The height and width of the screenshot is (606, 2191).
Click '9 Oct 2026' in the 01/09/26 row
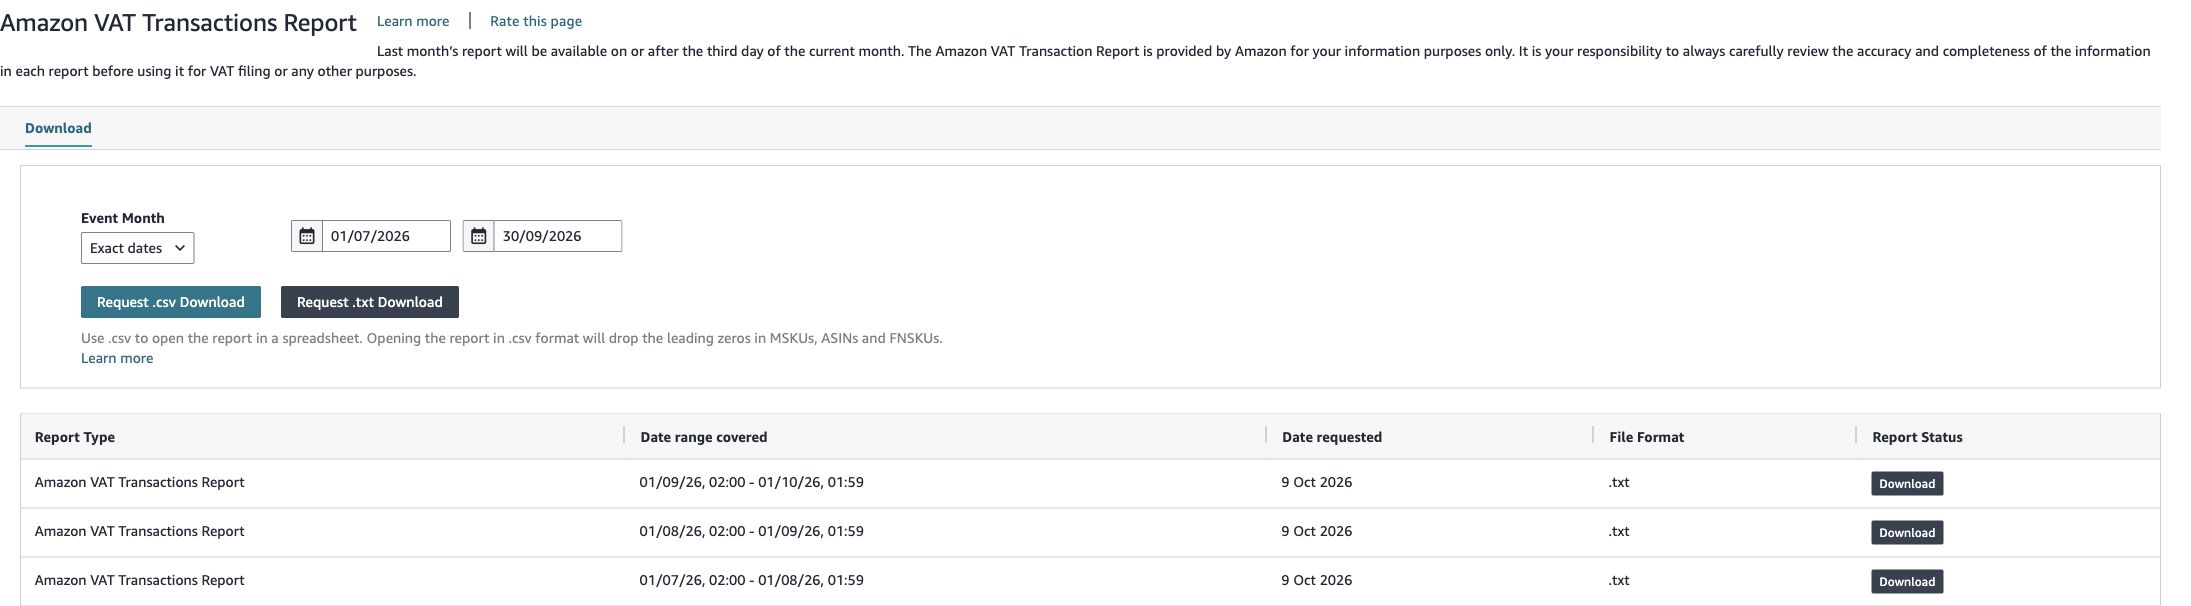1317,482
